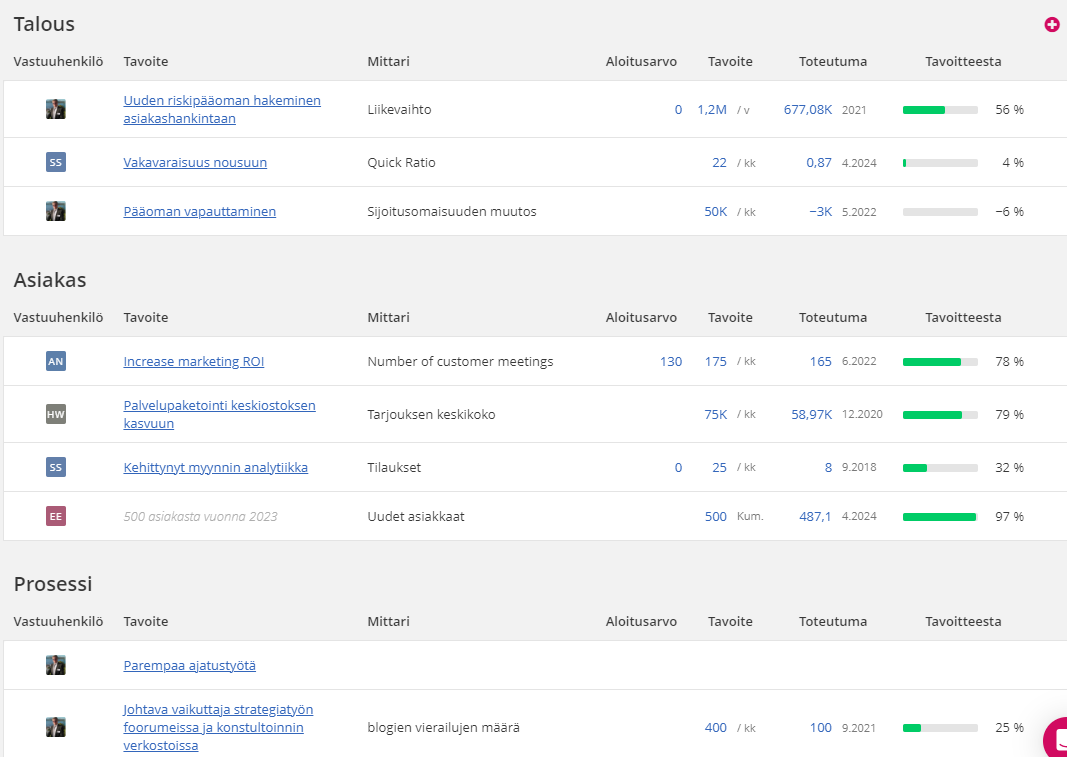
Task: Click SS avatar in Kehittynyt myynnin analytiikka row
Action: coord(56,467)
